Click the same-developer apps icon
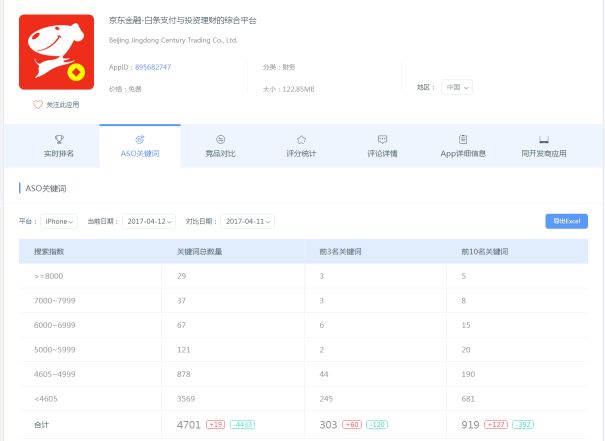The image size is (605, 441). 544,140
